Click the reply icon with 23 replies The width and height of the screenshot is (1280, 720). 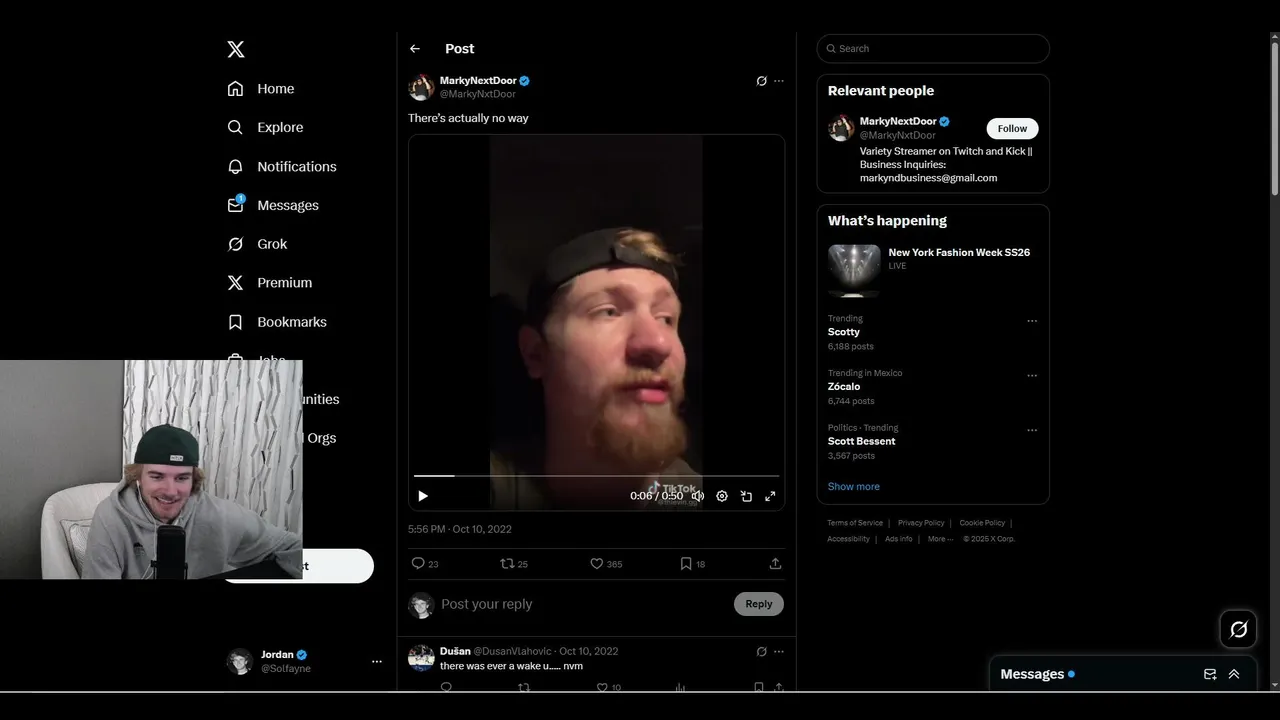425,564
